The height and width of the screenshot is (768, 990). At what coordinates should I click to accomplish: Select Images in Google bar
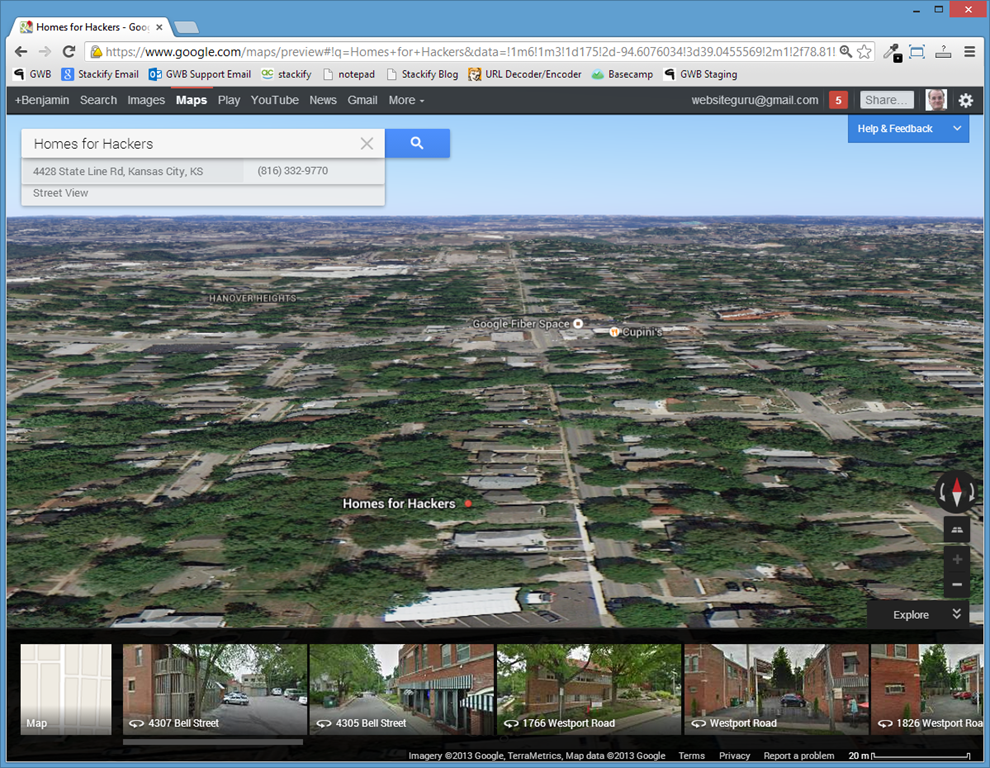146,100
